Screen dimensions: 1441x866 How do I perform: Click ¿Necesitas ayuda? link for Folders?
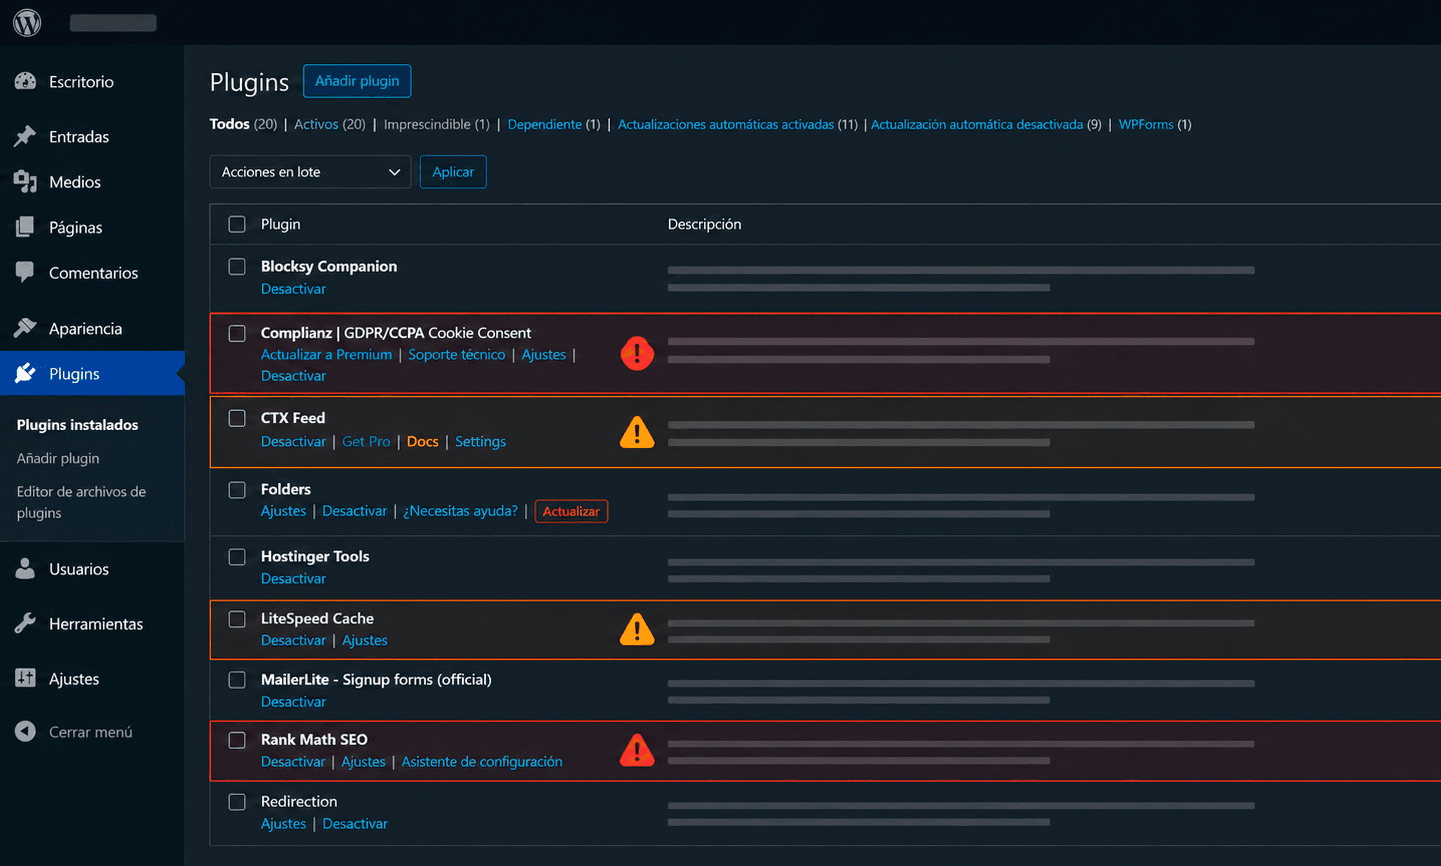tap(460, 511)
